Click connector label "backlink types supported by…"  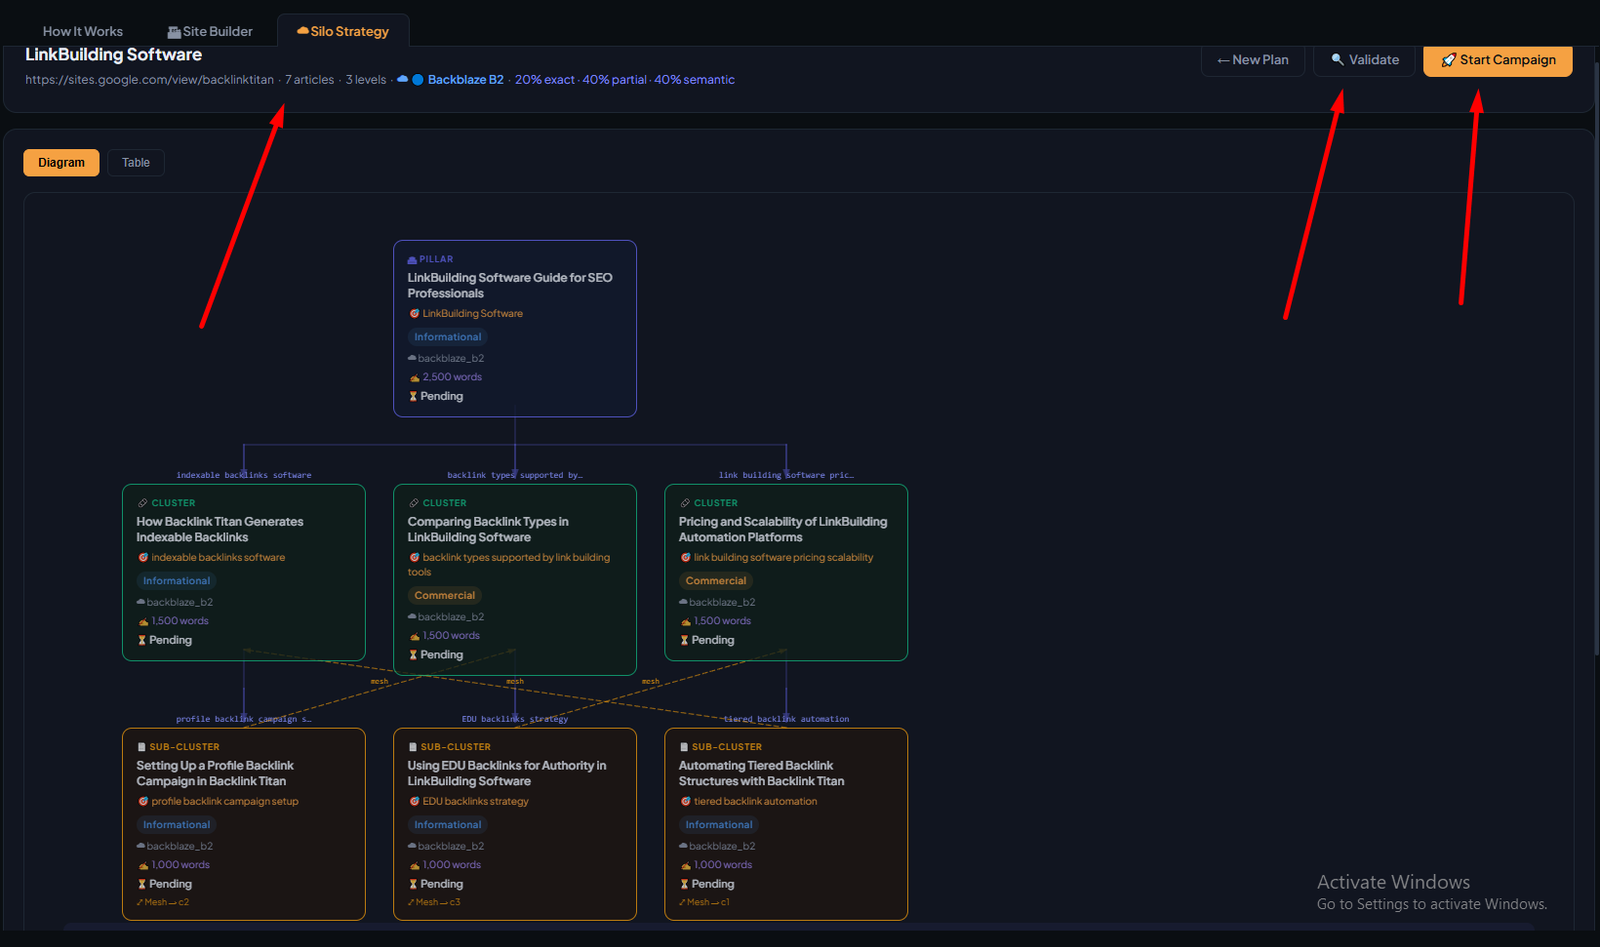click(515, 476)
